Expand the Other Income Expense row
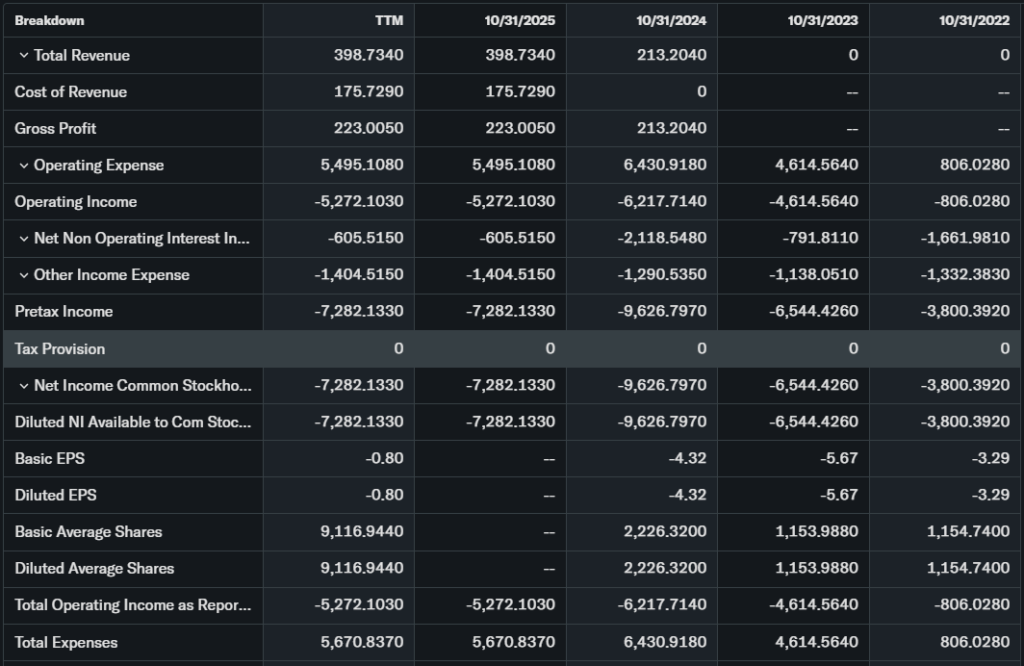1024x666 pixels. pos(24,276)
